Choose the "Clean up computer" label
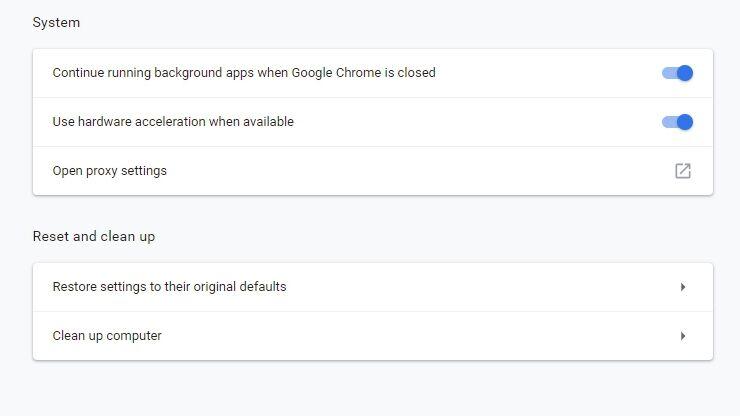The image size is (740, 416). (x=107, y=336)
